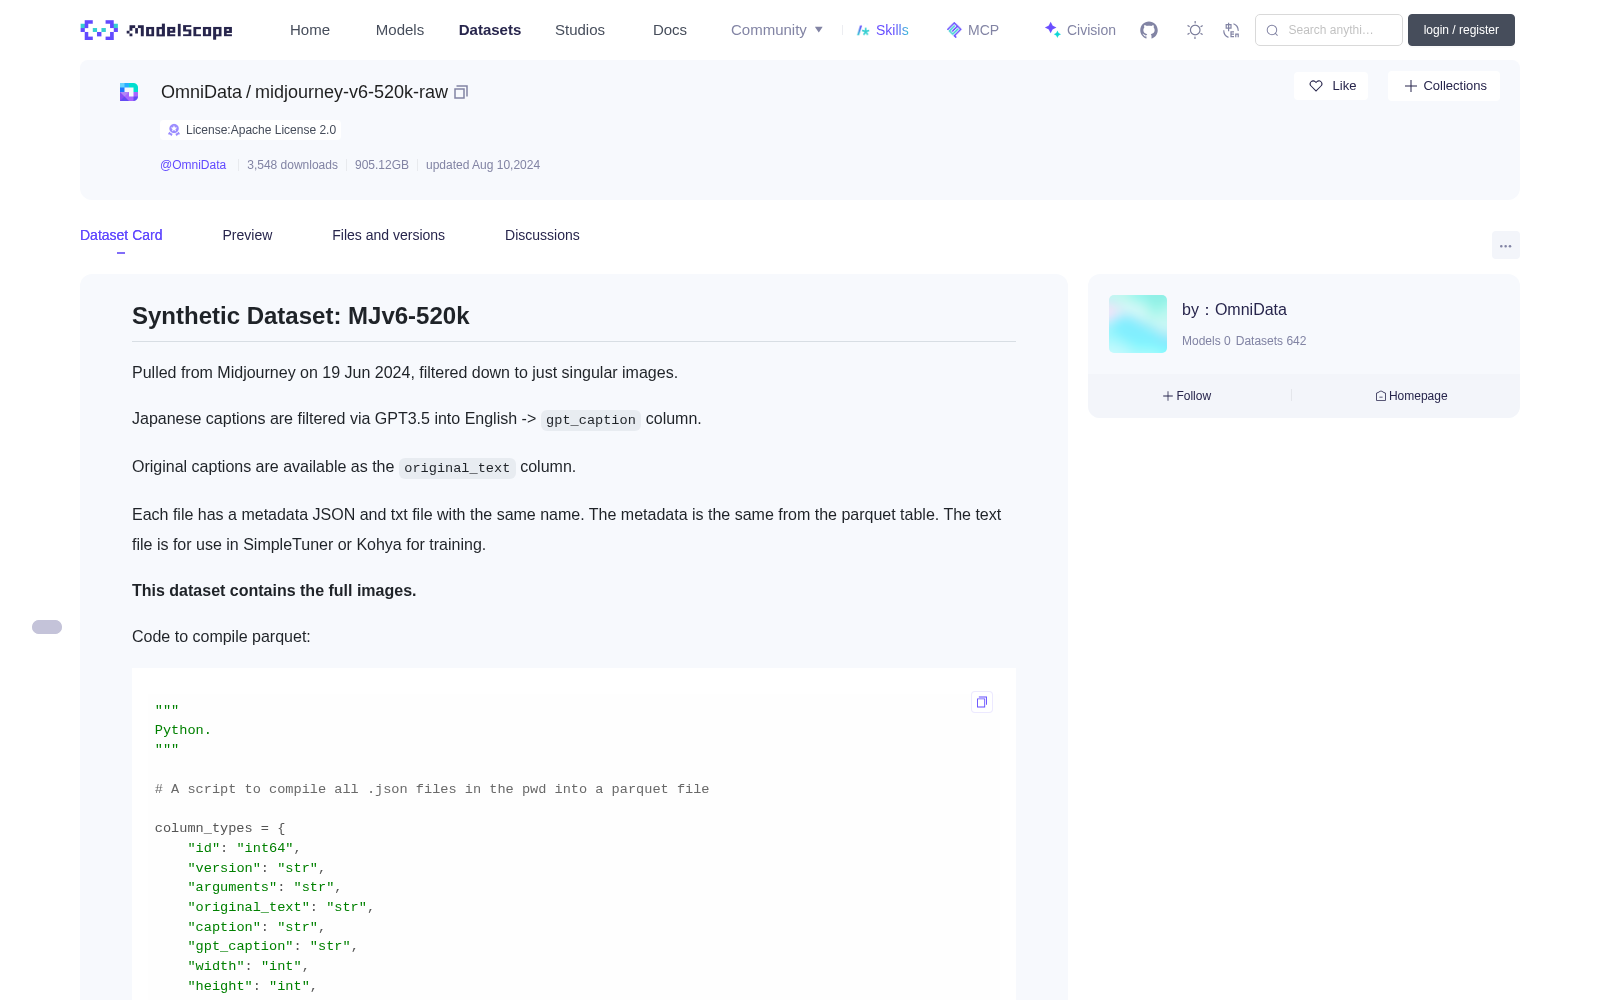This screenshot has width=1600, height=1000.
Task: Select the Dataset Card tab
Action: (x=121, y=235)
